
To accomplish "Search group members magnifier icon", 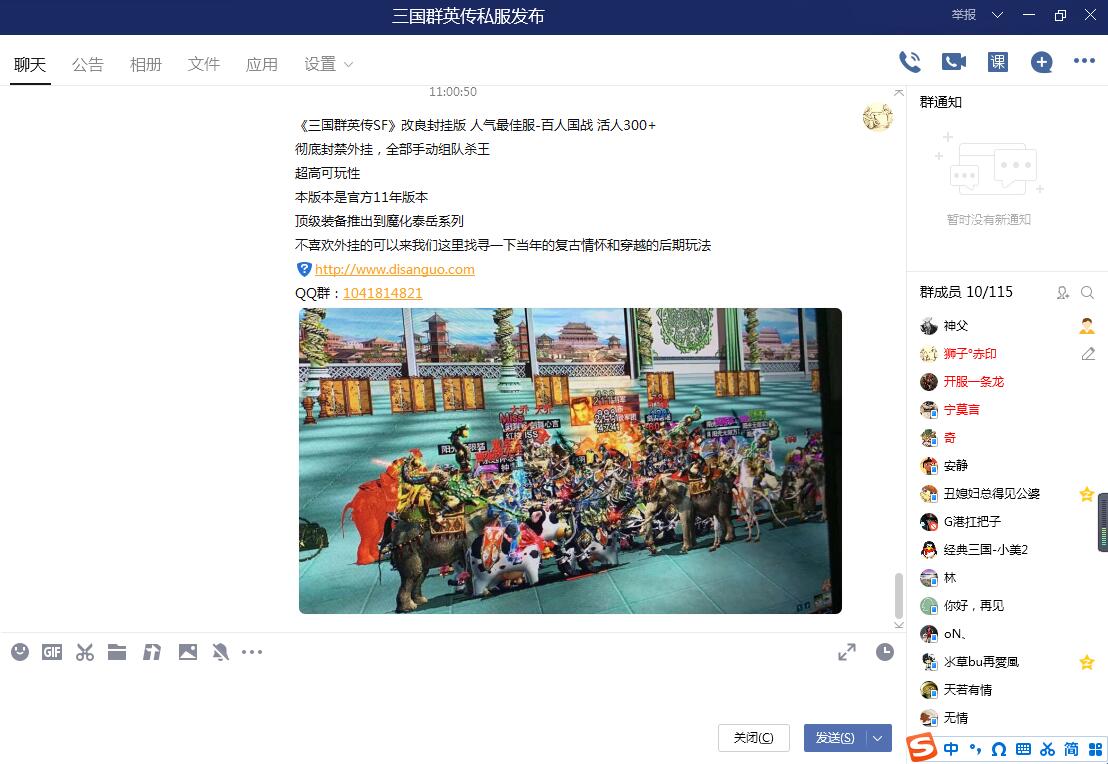I will [x=1088, y=293].
